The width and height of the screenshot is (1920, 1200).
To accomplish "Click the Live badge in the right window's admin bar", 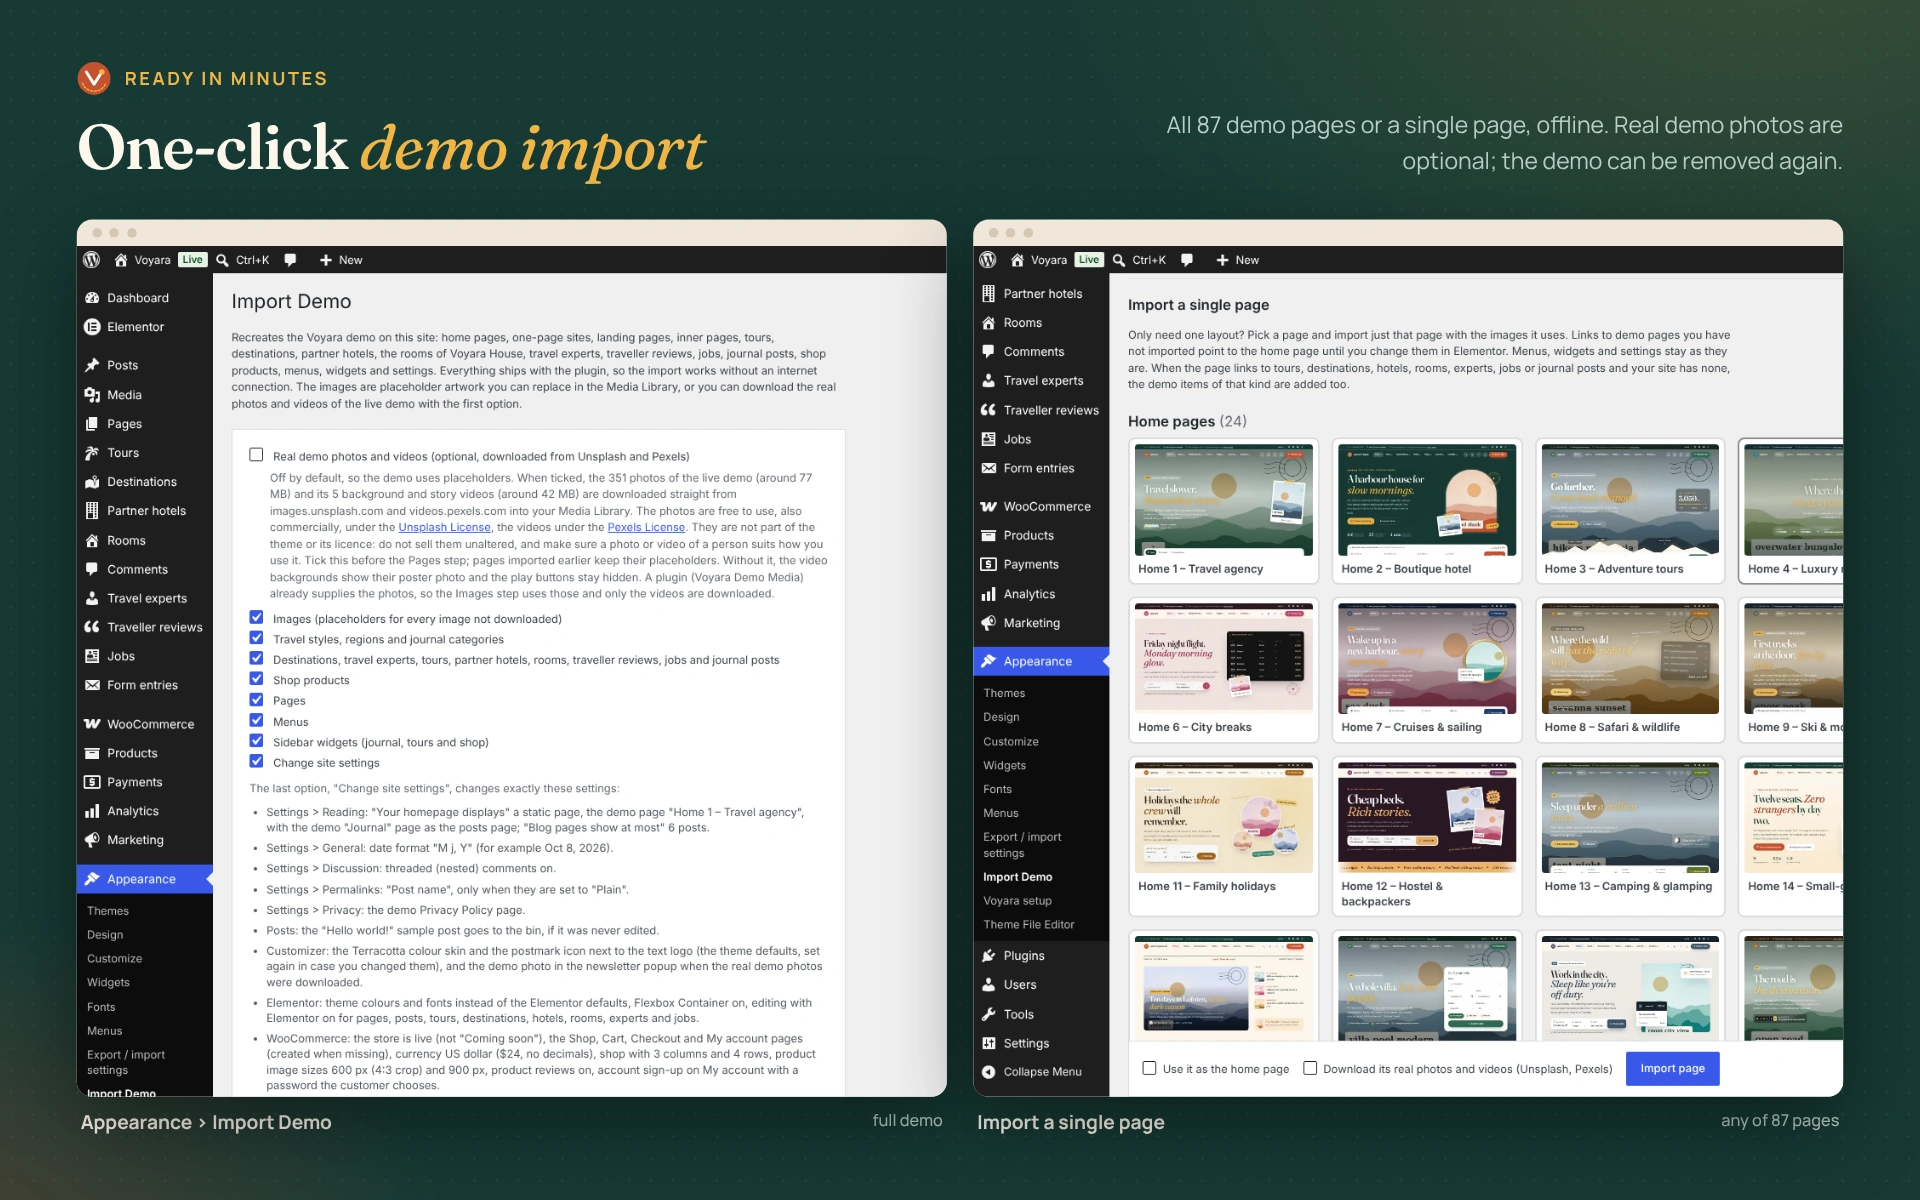I will click(x=1088, y=260).
